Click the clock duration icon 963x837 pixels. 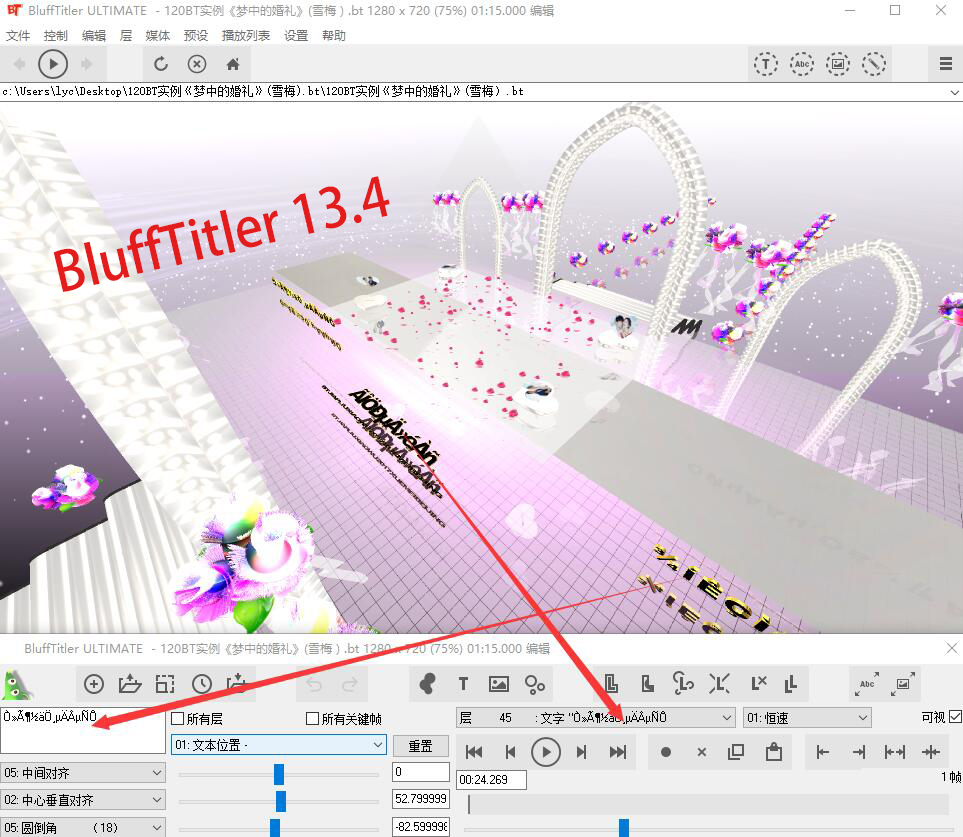click(x=201, y=683)
